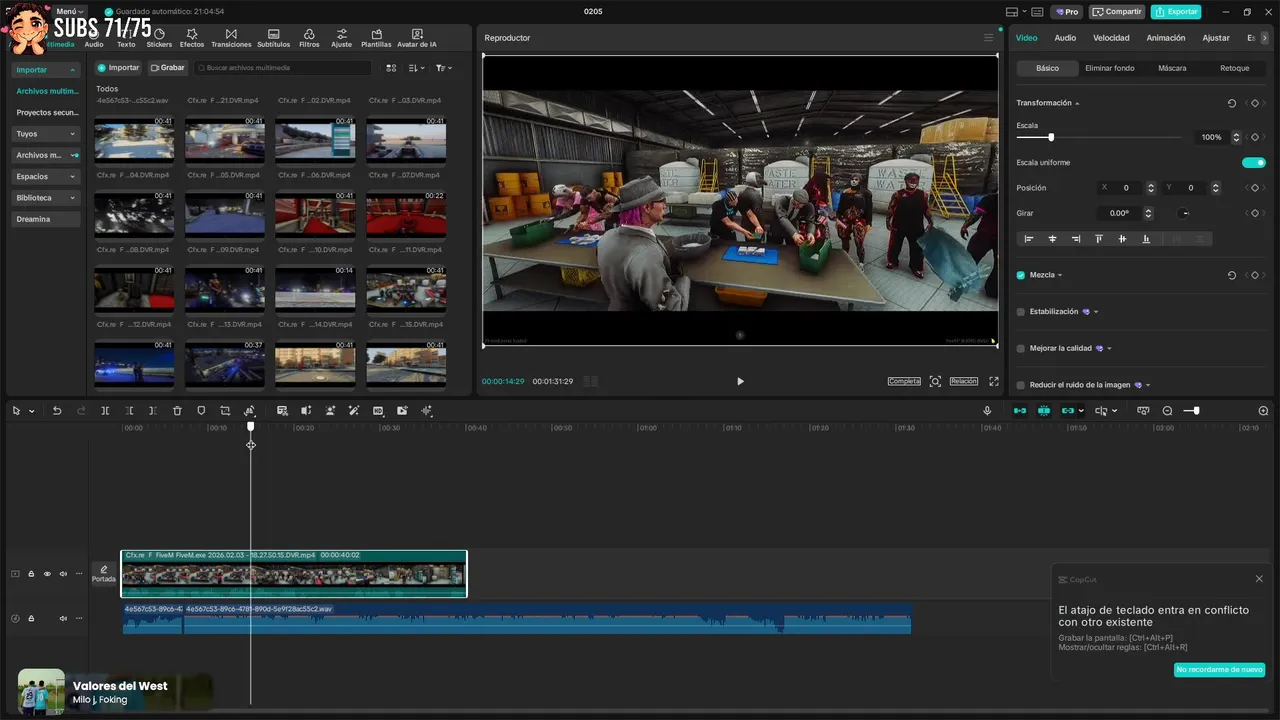Toggle the Escala uniforme switch
Screen dimensions: 1280x720
(1253, 162)
